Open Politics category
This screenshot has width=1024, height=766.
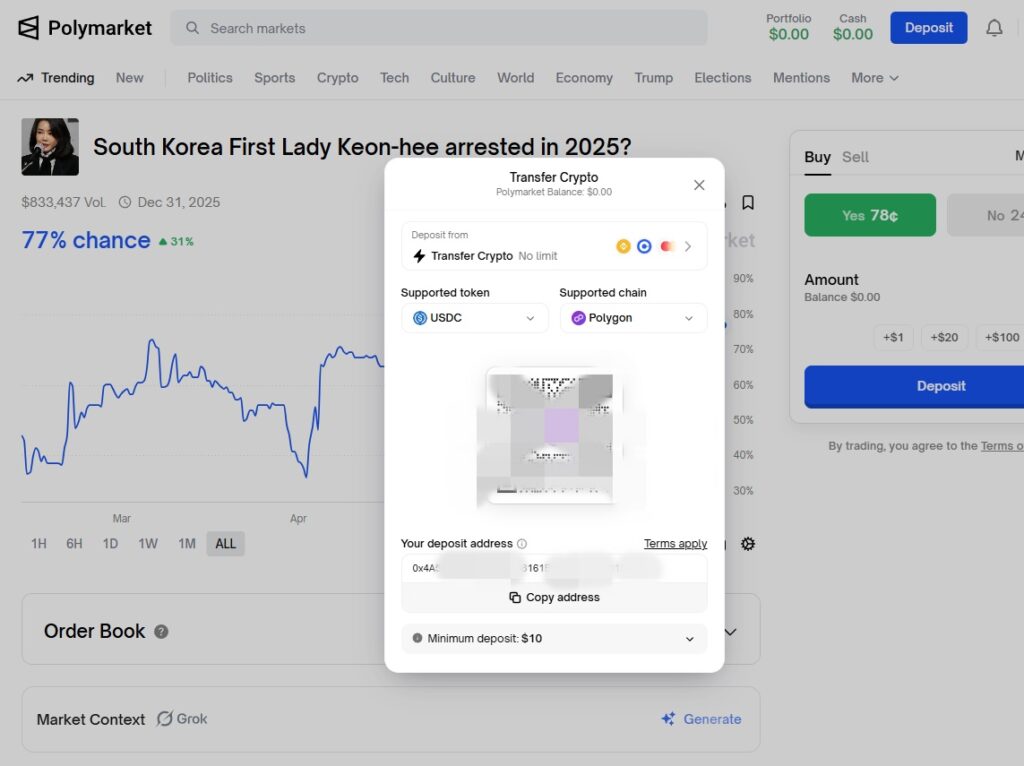(210, 78)
